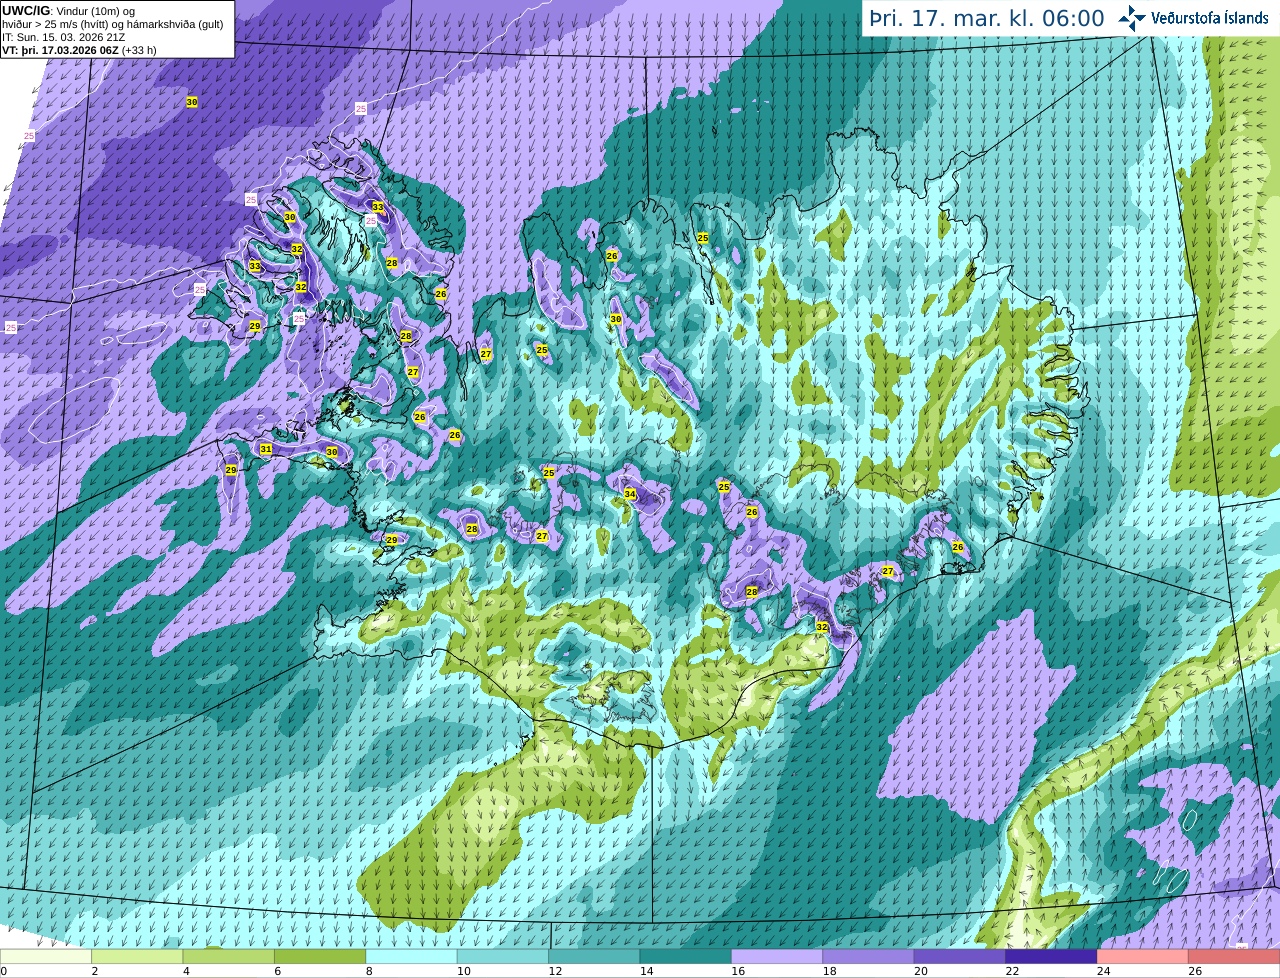Pick the pink 24–26 m/s legend swatch
Image resolution: width=1280 pixels, height=978 pixels.
pyautogui.click(x=1143, y=956)
